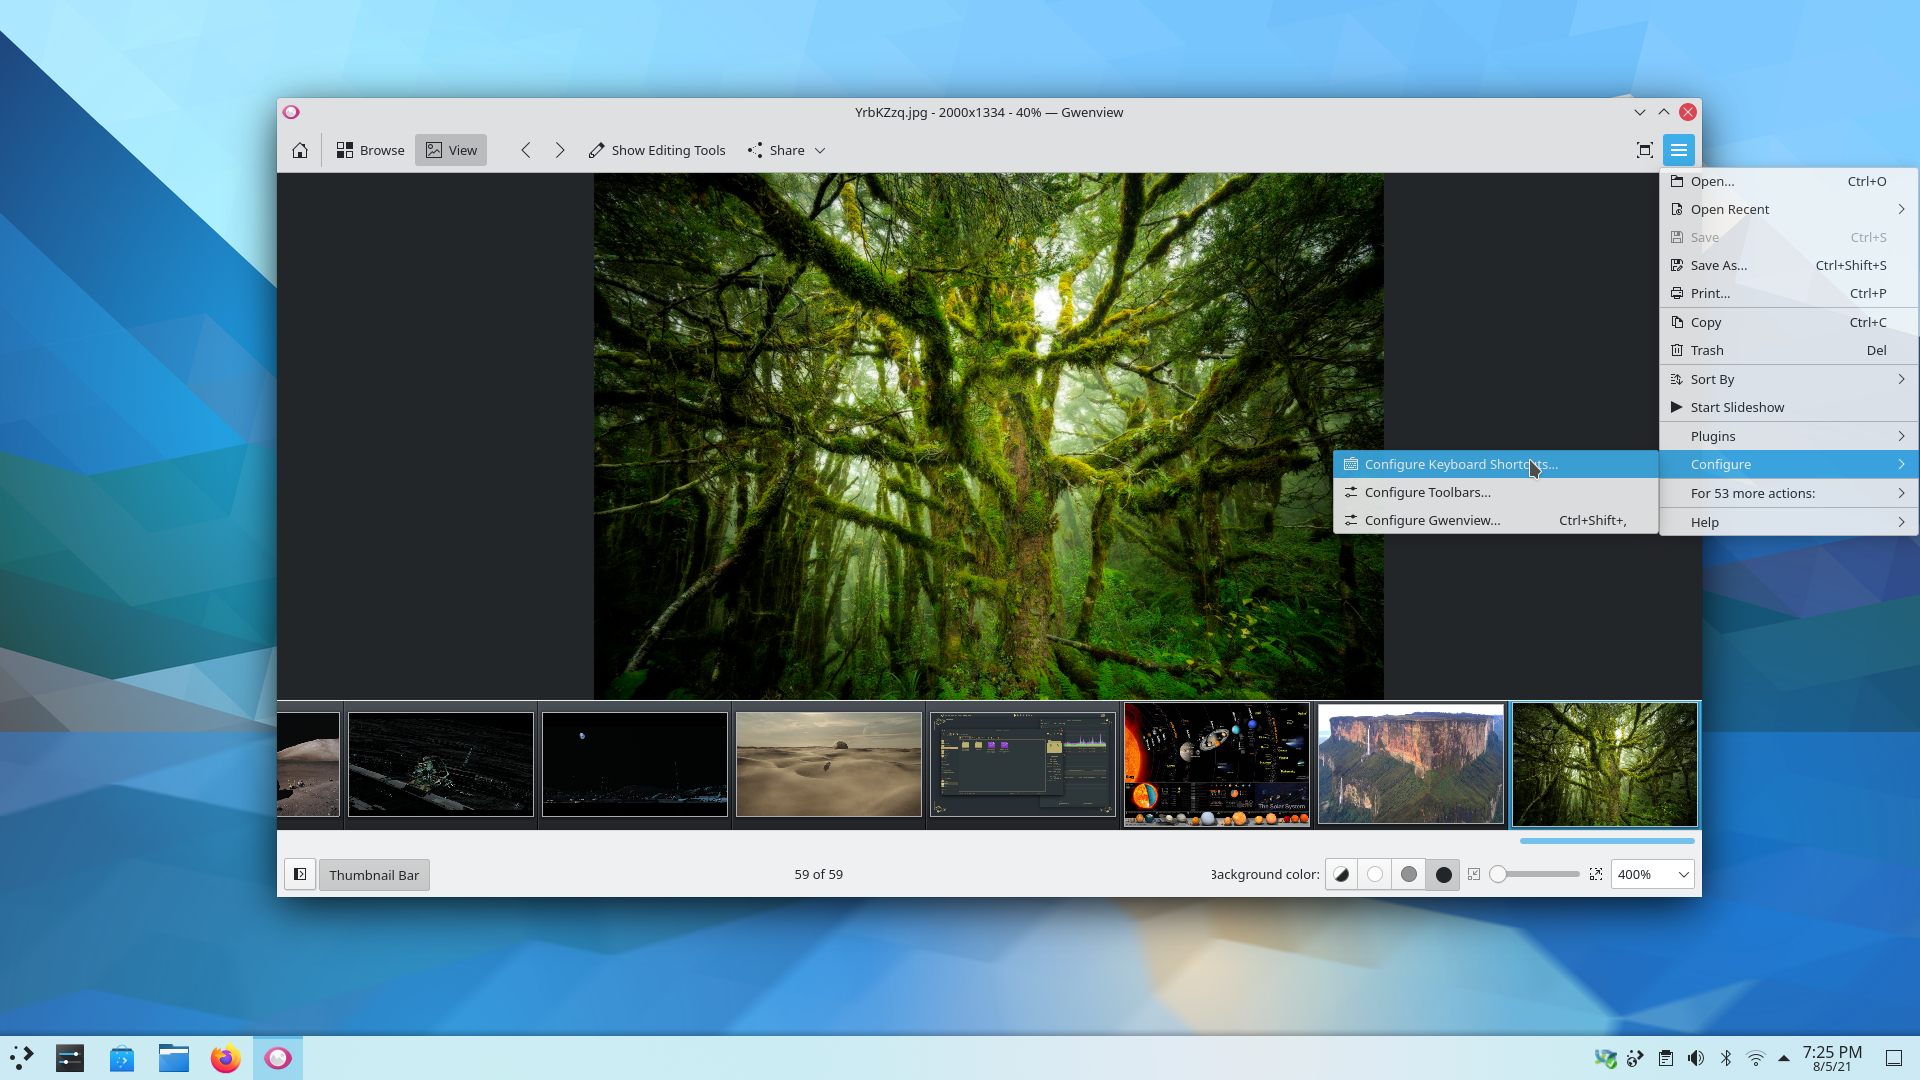Select black background color swatch
This screenshot has height=1080, width=1920.
[1443, 874]
